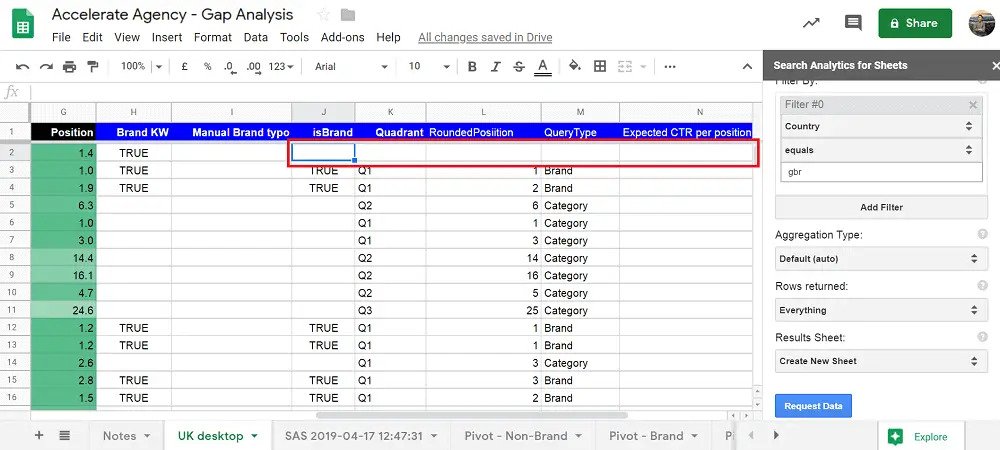Click the green Share button
Screen dimensions: 1000x450
915,23
